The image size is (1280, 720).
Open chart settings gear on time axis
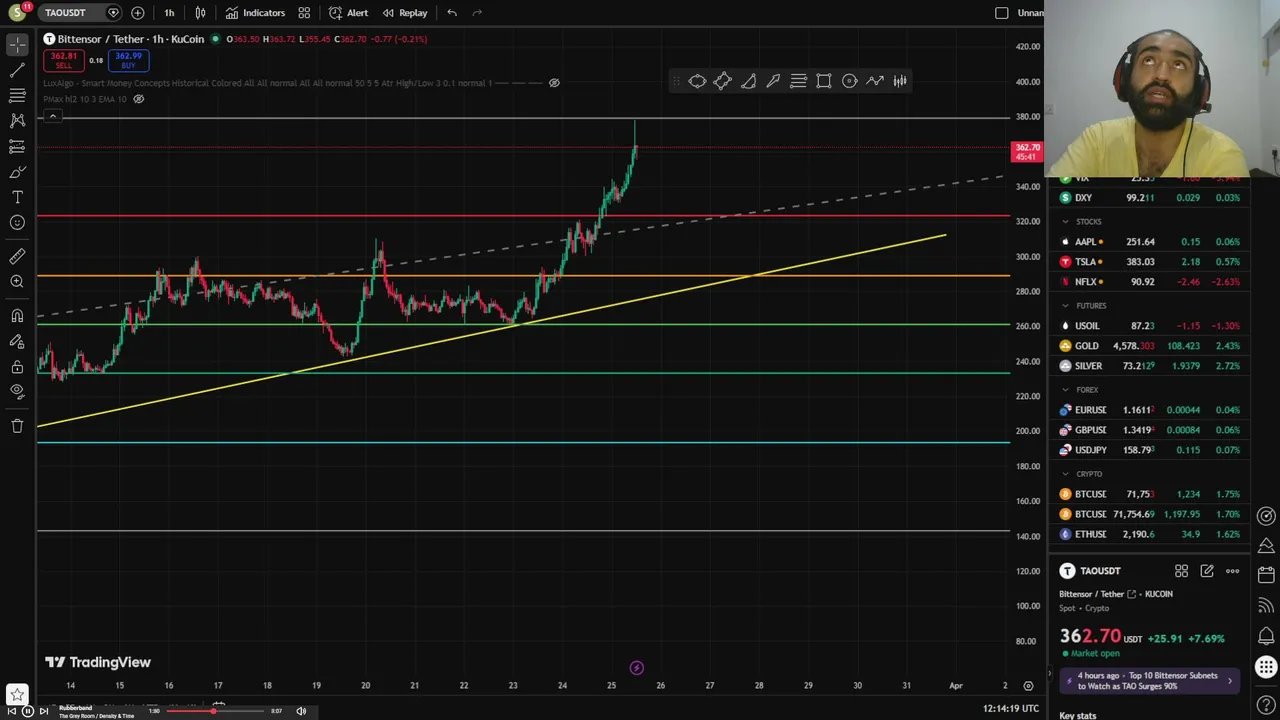1028,686
